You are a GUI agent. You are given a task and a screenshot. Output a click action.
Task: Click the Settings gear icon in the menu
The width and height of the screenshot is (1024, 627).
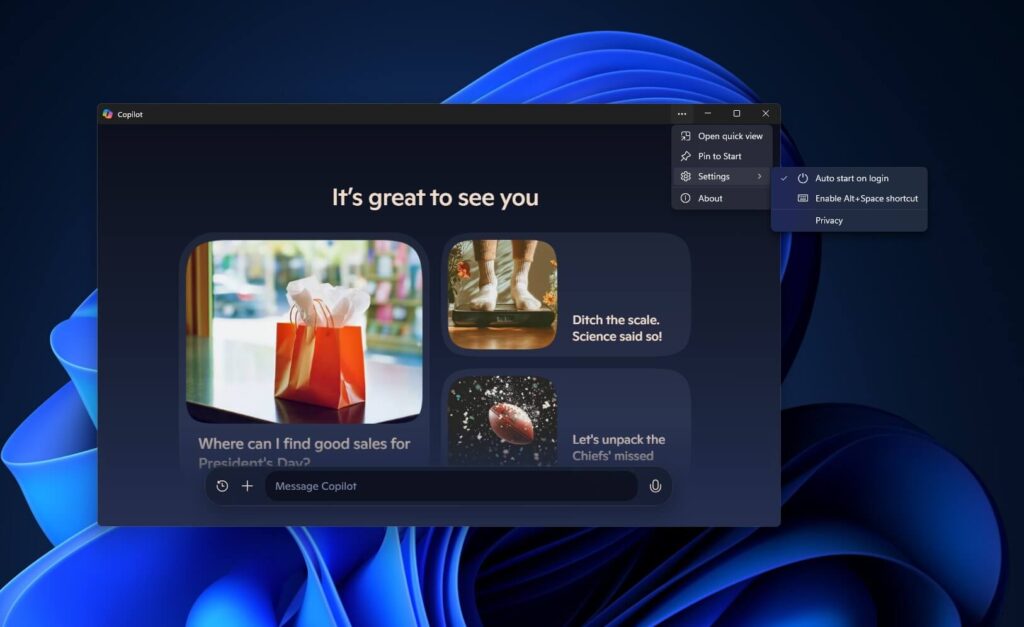tap(686, 177)
